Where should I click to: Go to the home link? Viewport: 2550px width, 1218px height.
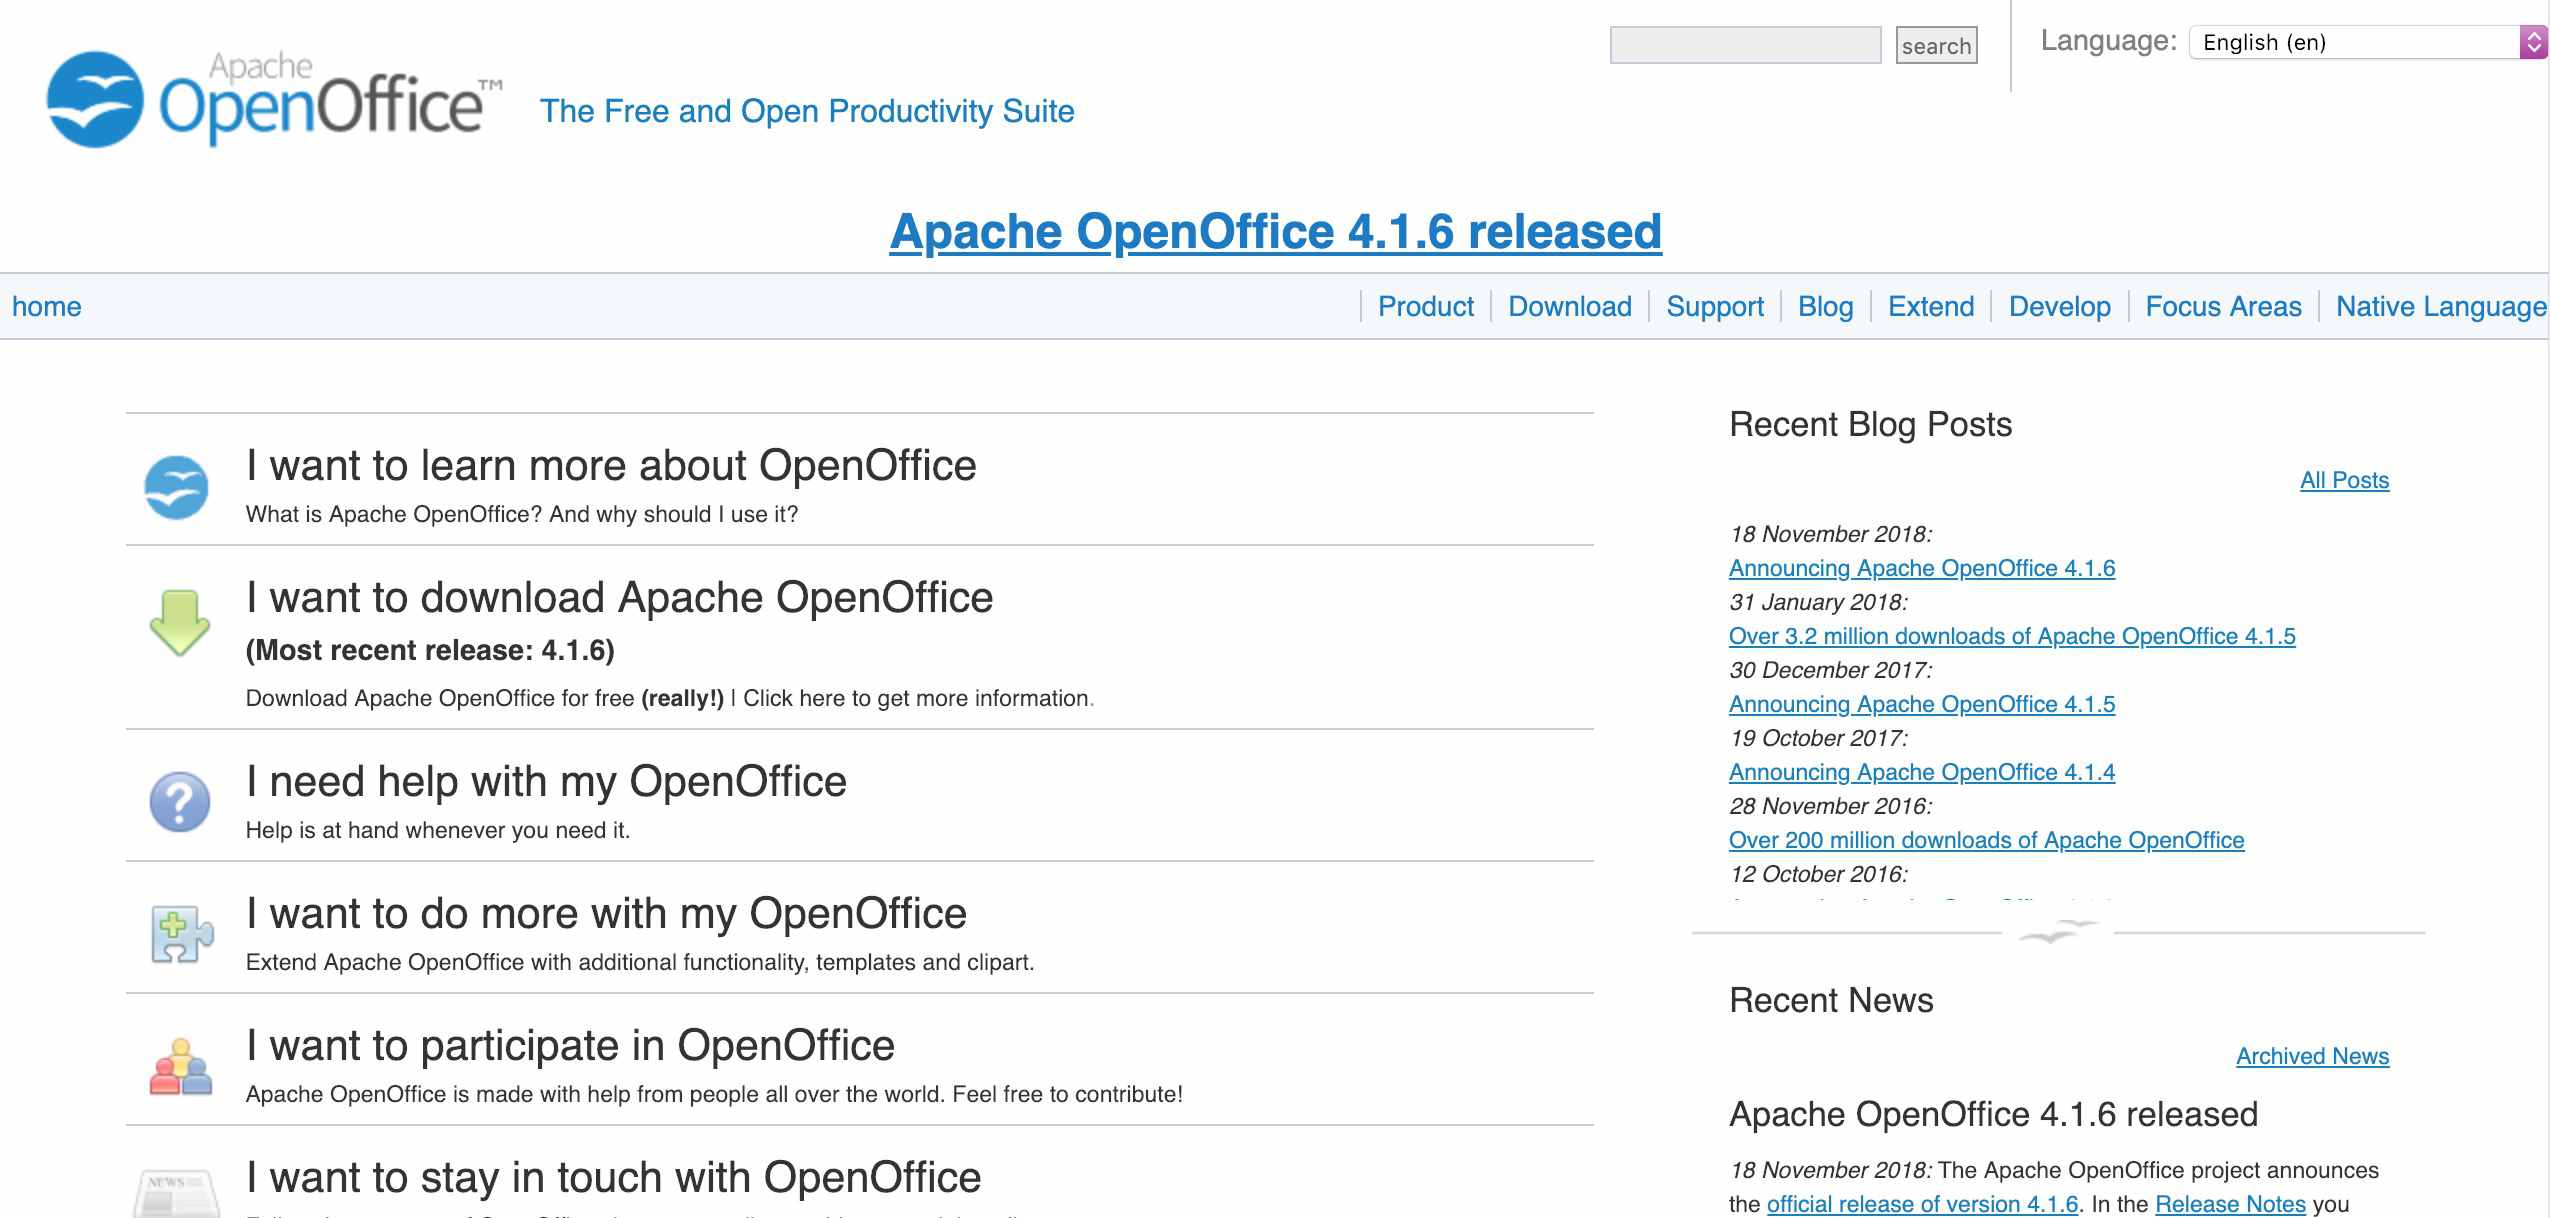coord(47,306)
